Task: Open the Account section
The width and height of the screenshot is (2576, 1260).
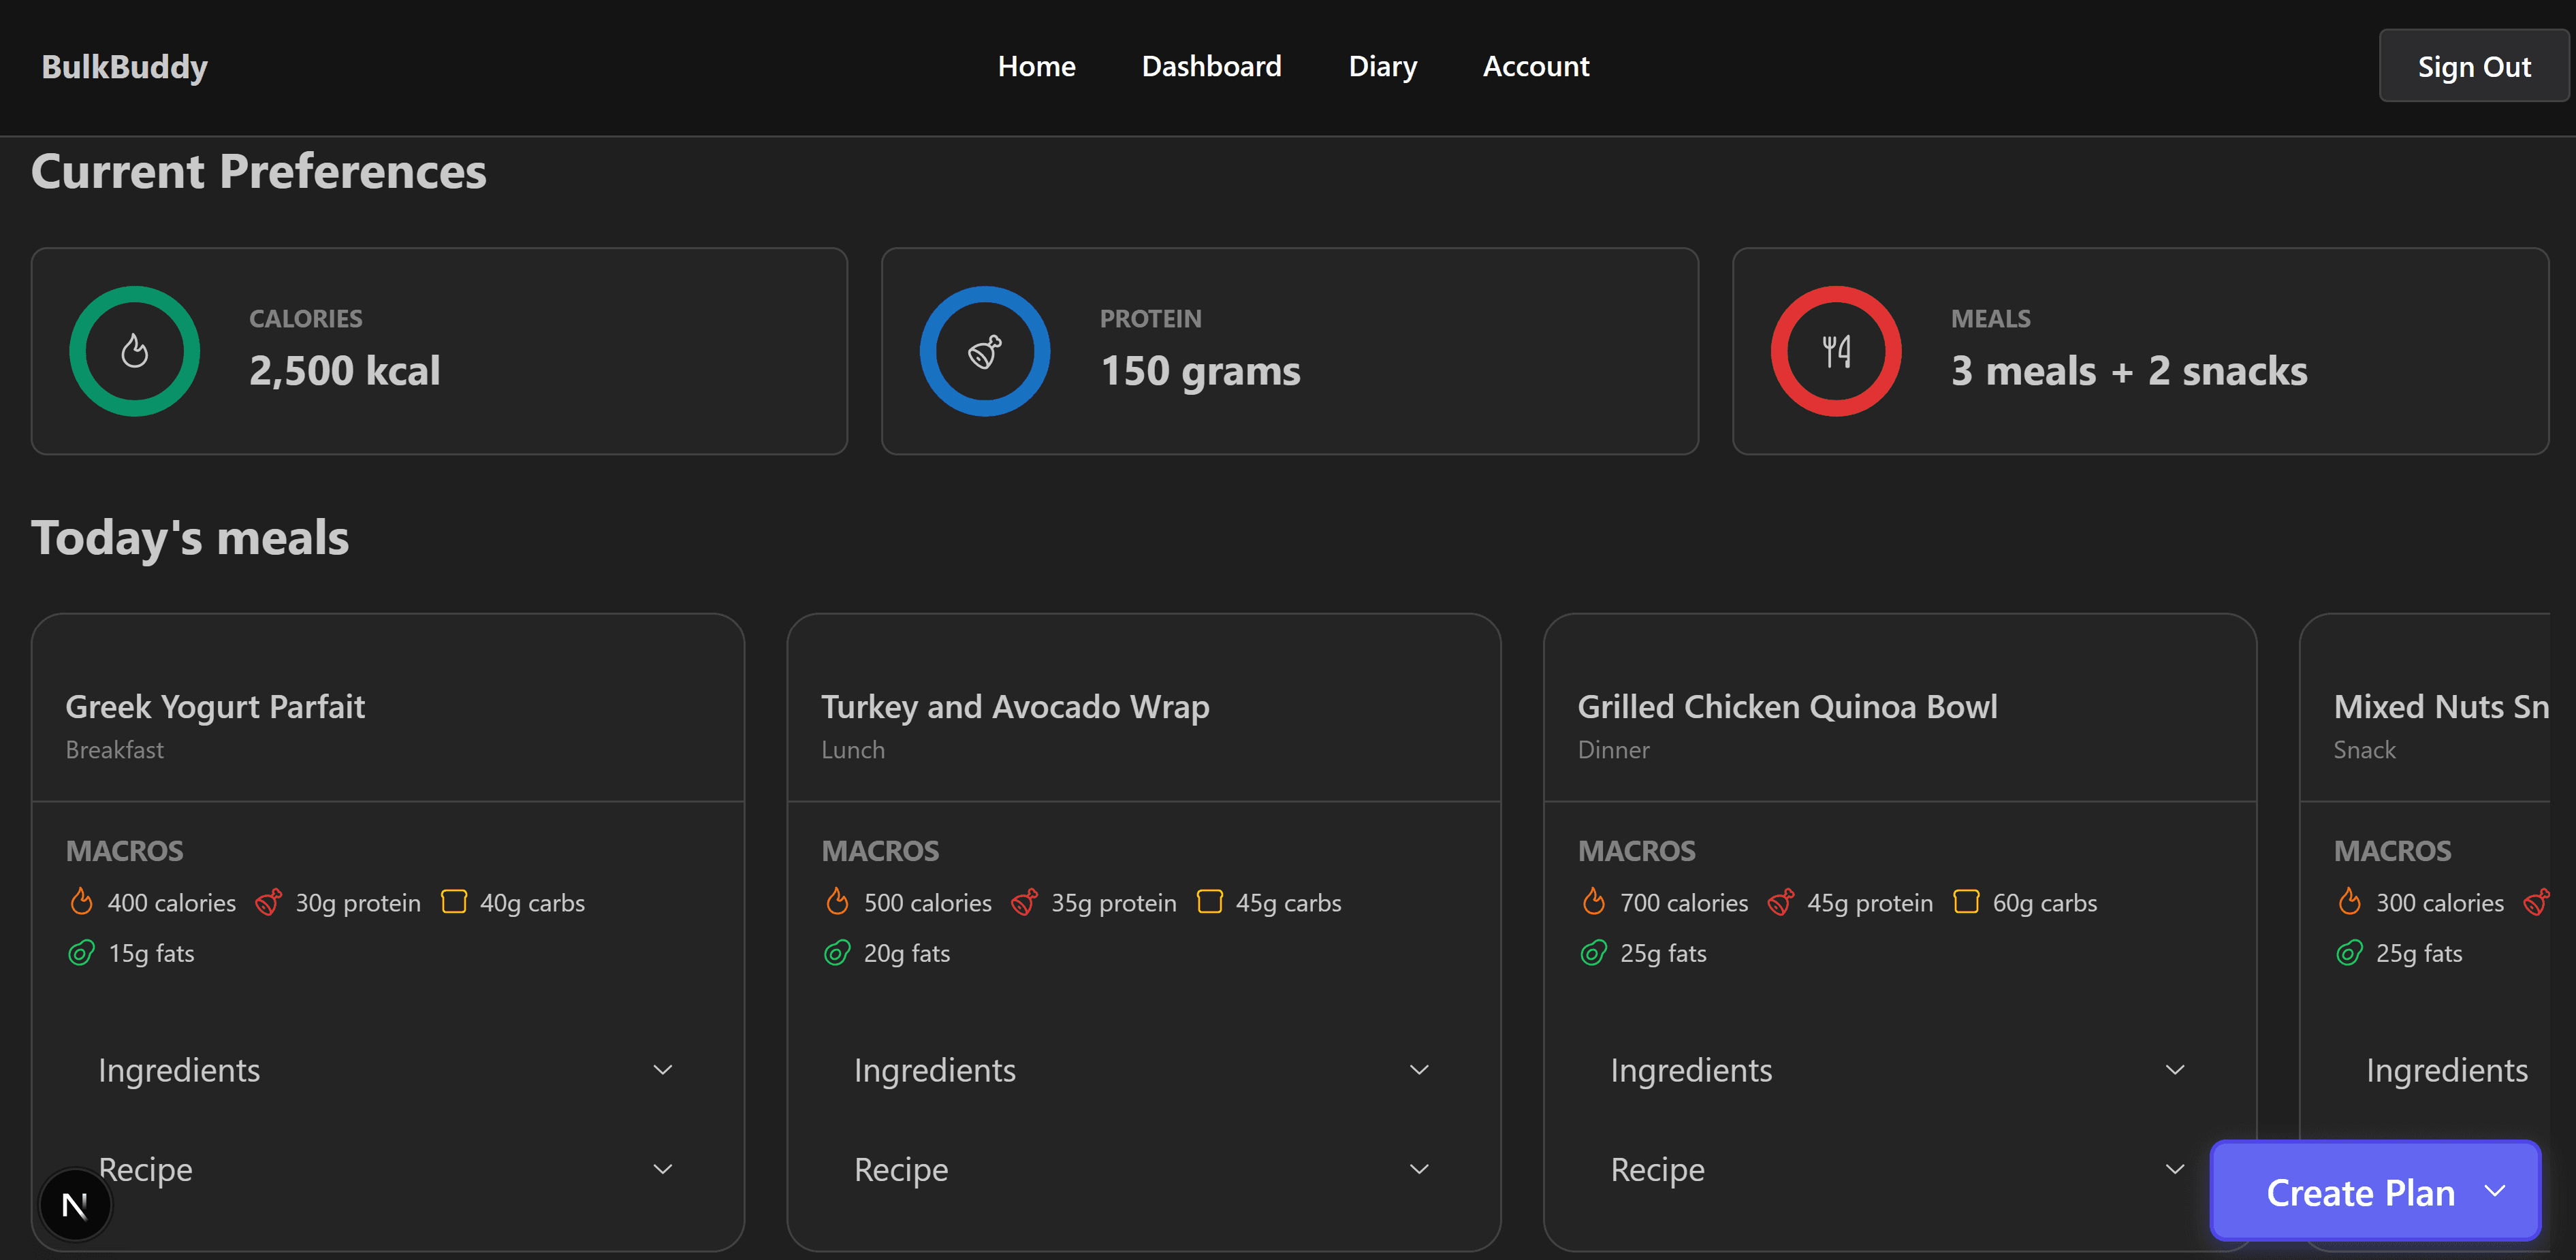Action: tap(1536, 65)
